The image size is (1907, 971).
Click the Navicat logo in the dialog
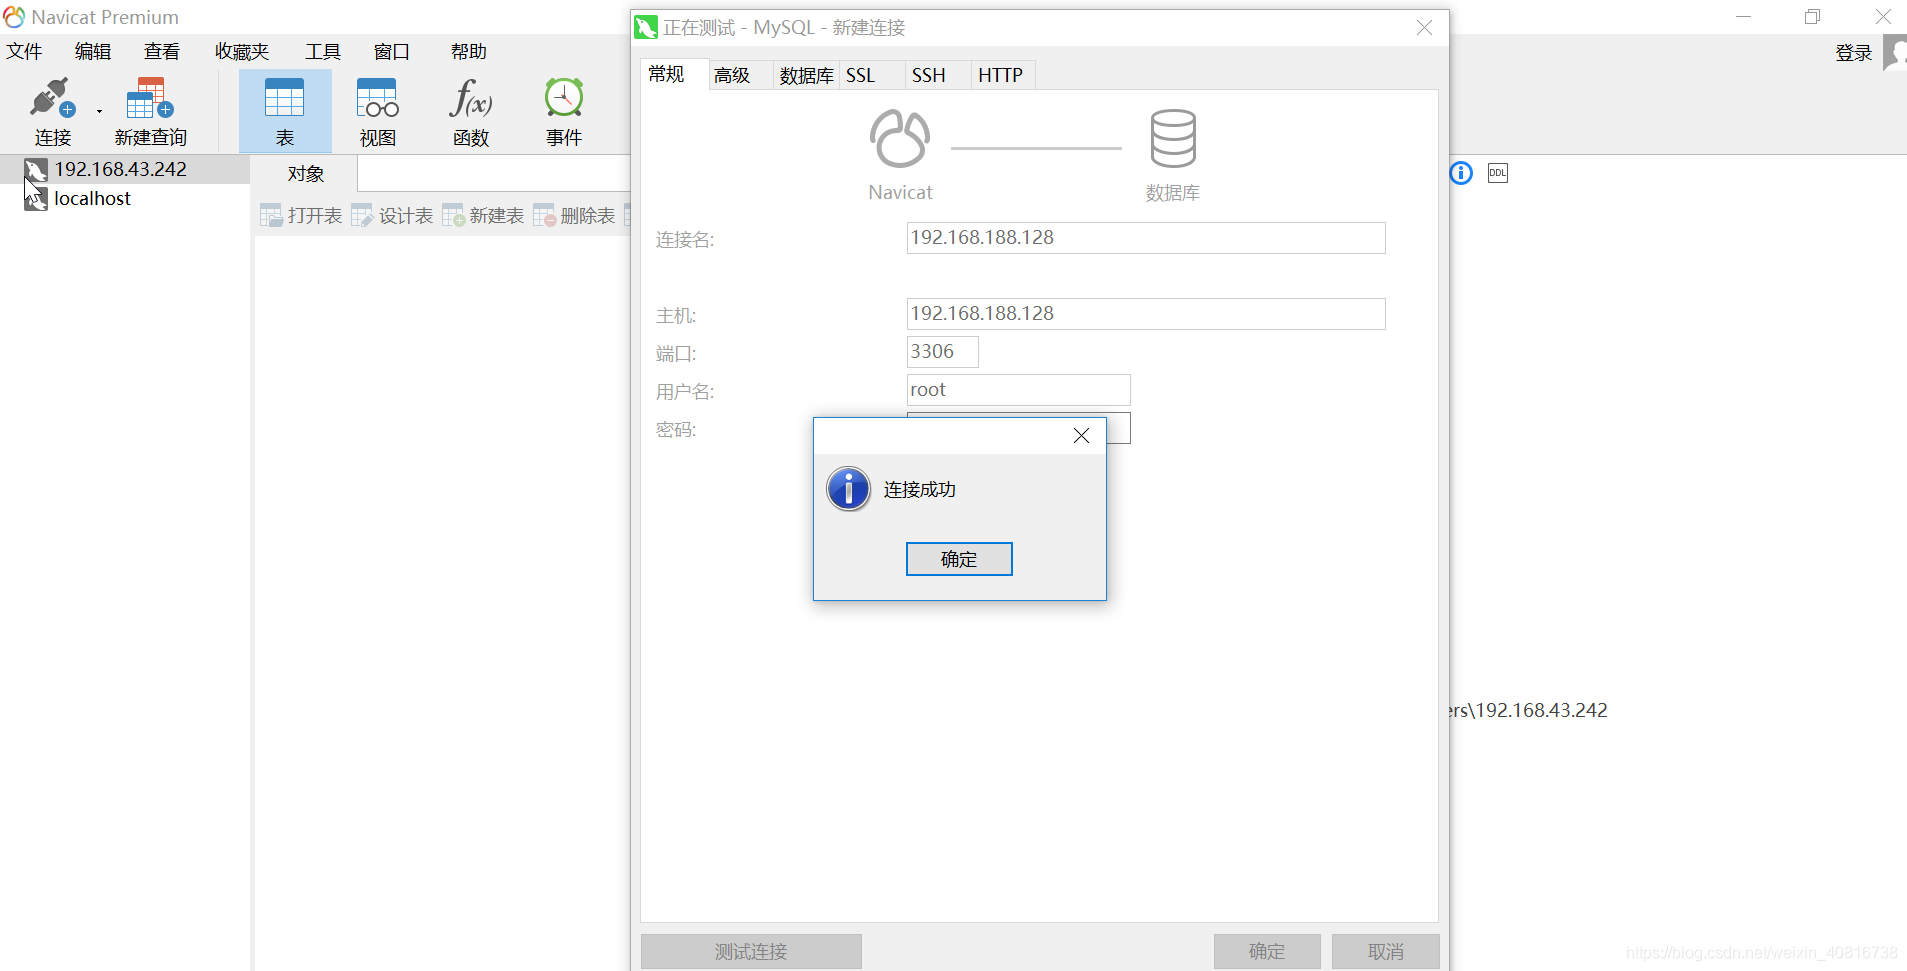click(900, 138)
